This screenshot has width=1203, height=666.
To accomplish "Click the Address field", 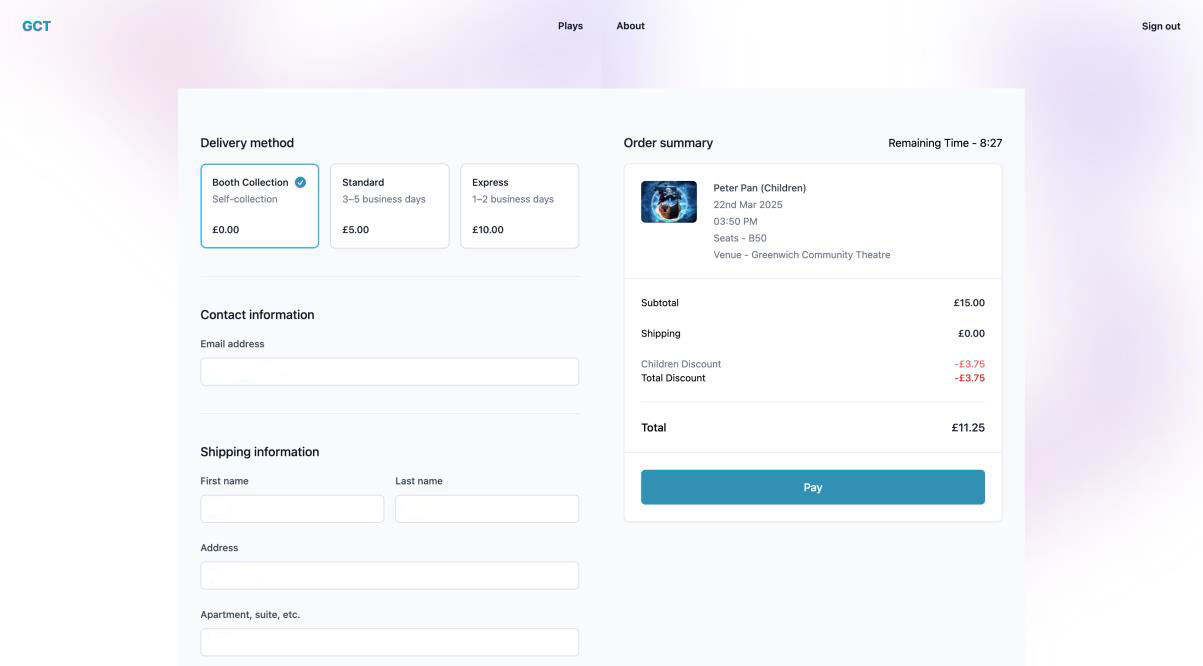I will click(389, 575).
